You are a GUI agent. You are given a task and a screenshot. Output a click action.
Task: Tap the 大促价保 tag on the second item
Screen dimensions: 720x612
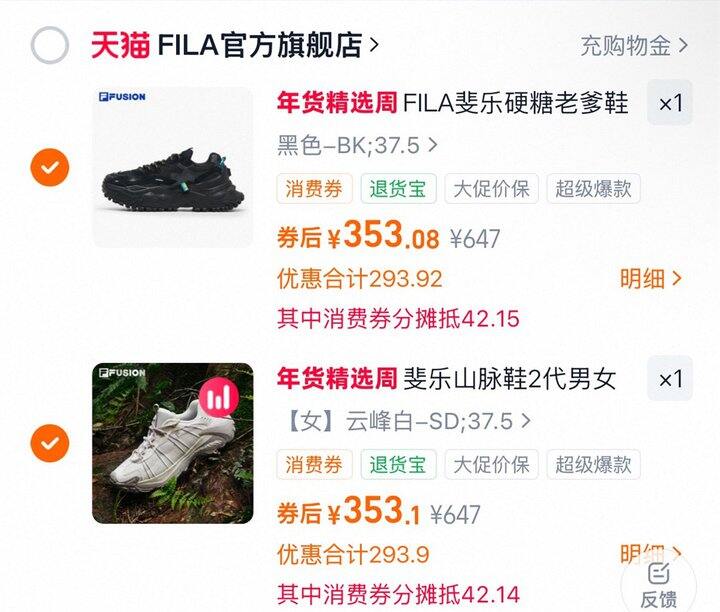click(491, 465)
